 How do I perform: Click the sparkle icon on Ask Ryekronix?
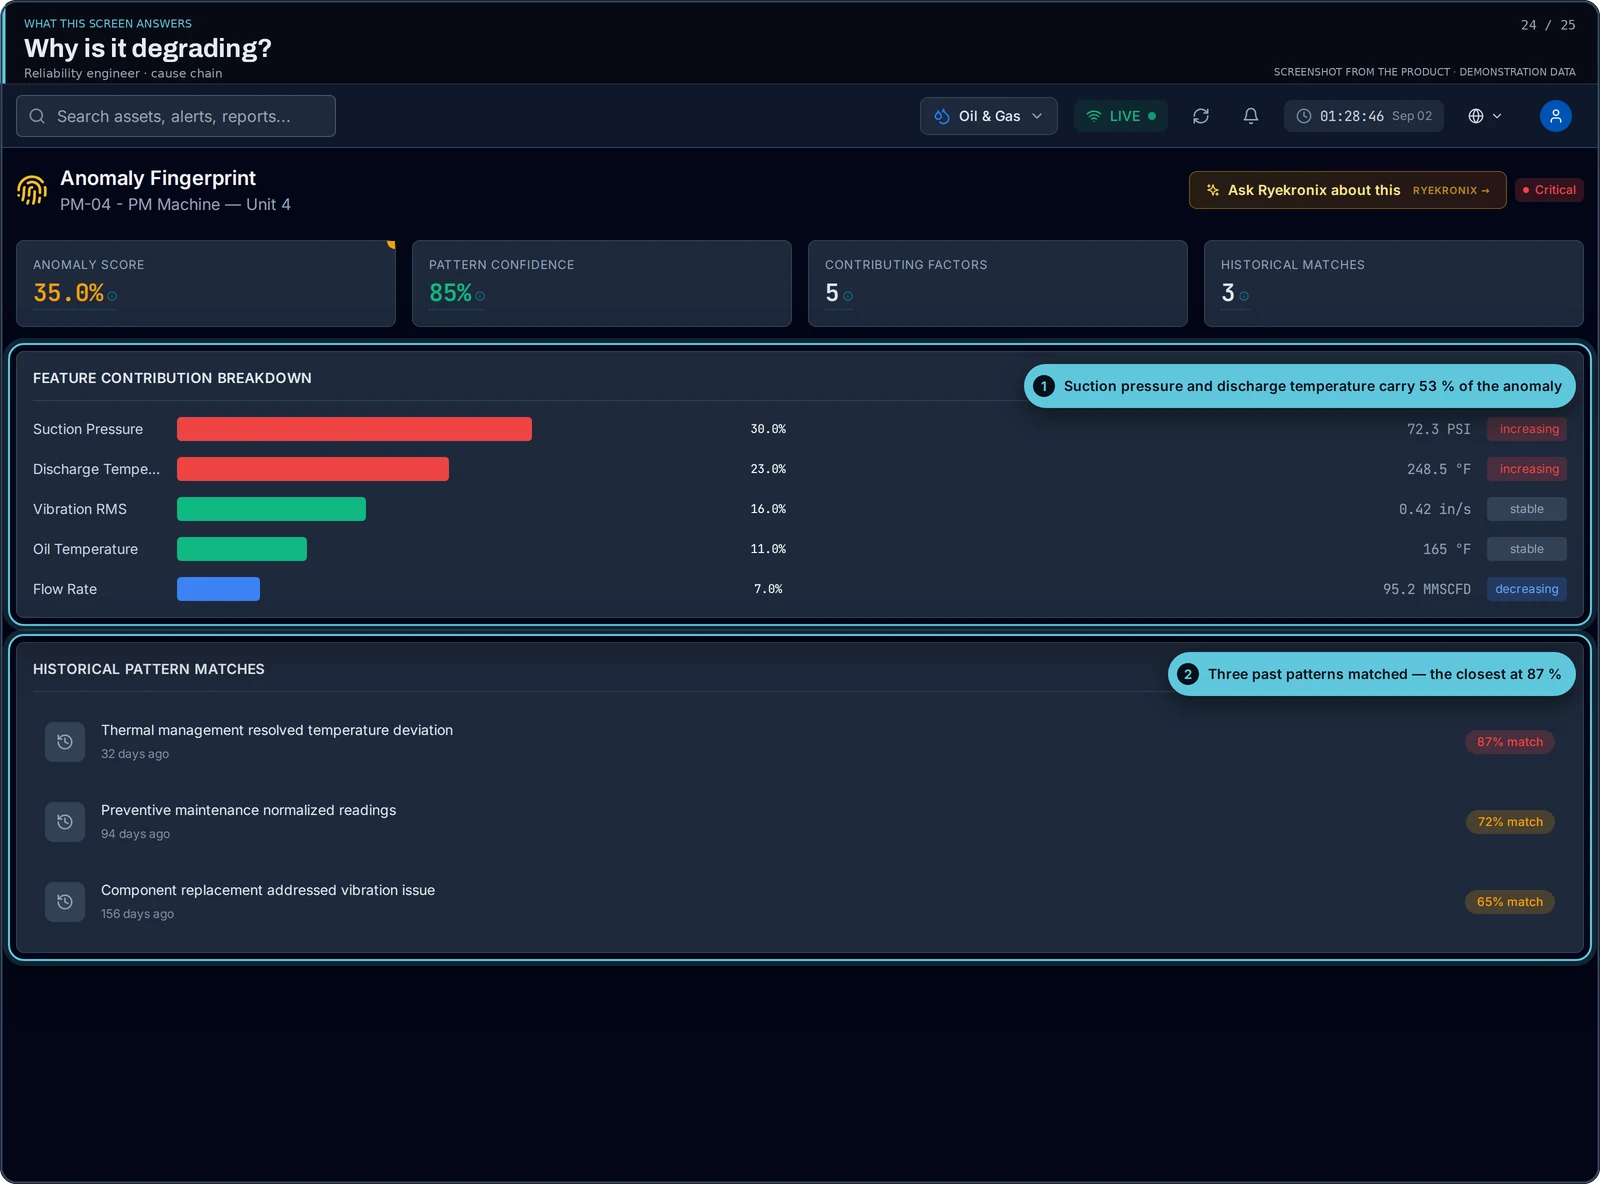point(1213,190)
